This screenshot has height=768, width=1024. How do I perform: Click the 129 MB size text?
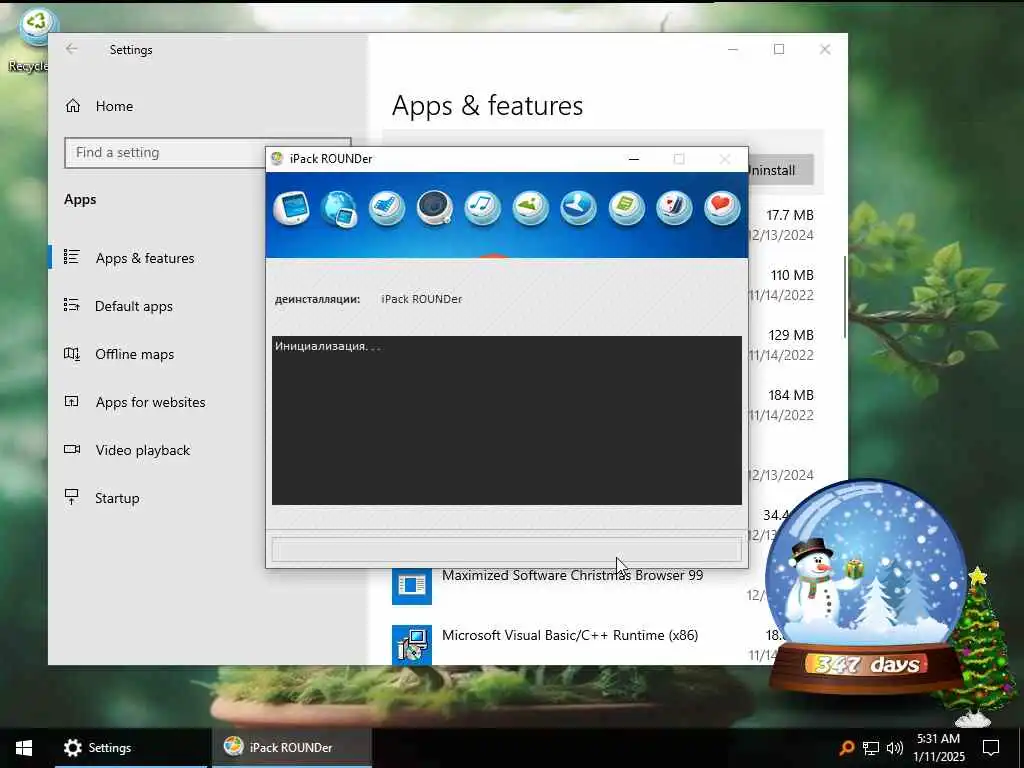coord(791,335)
